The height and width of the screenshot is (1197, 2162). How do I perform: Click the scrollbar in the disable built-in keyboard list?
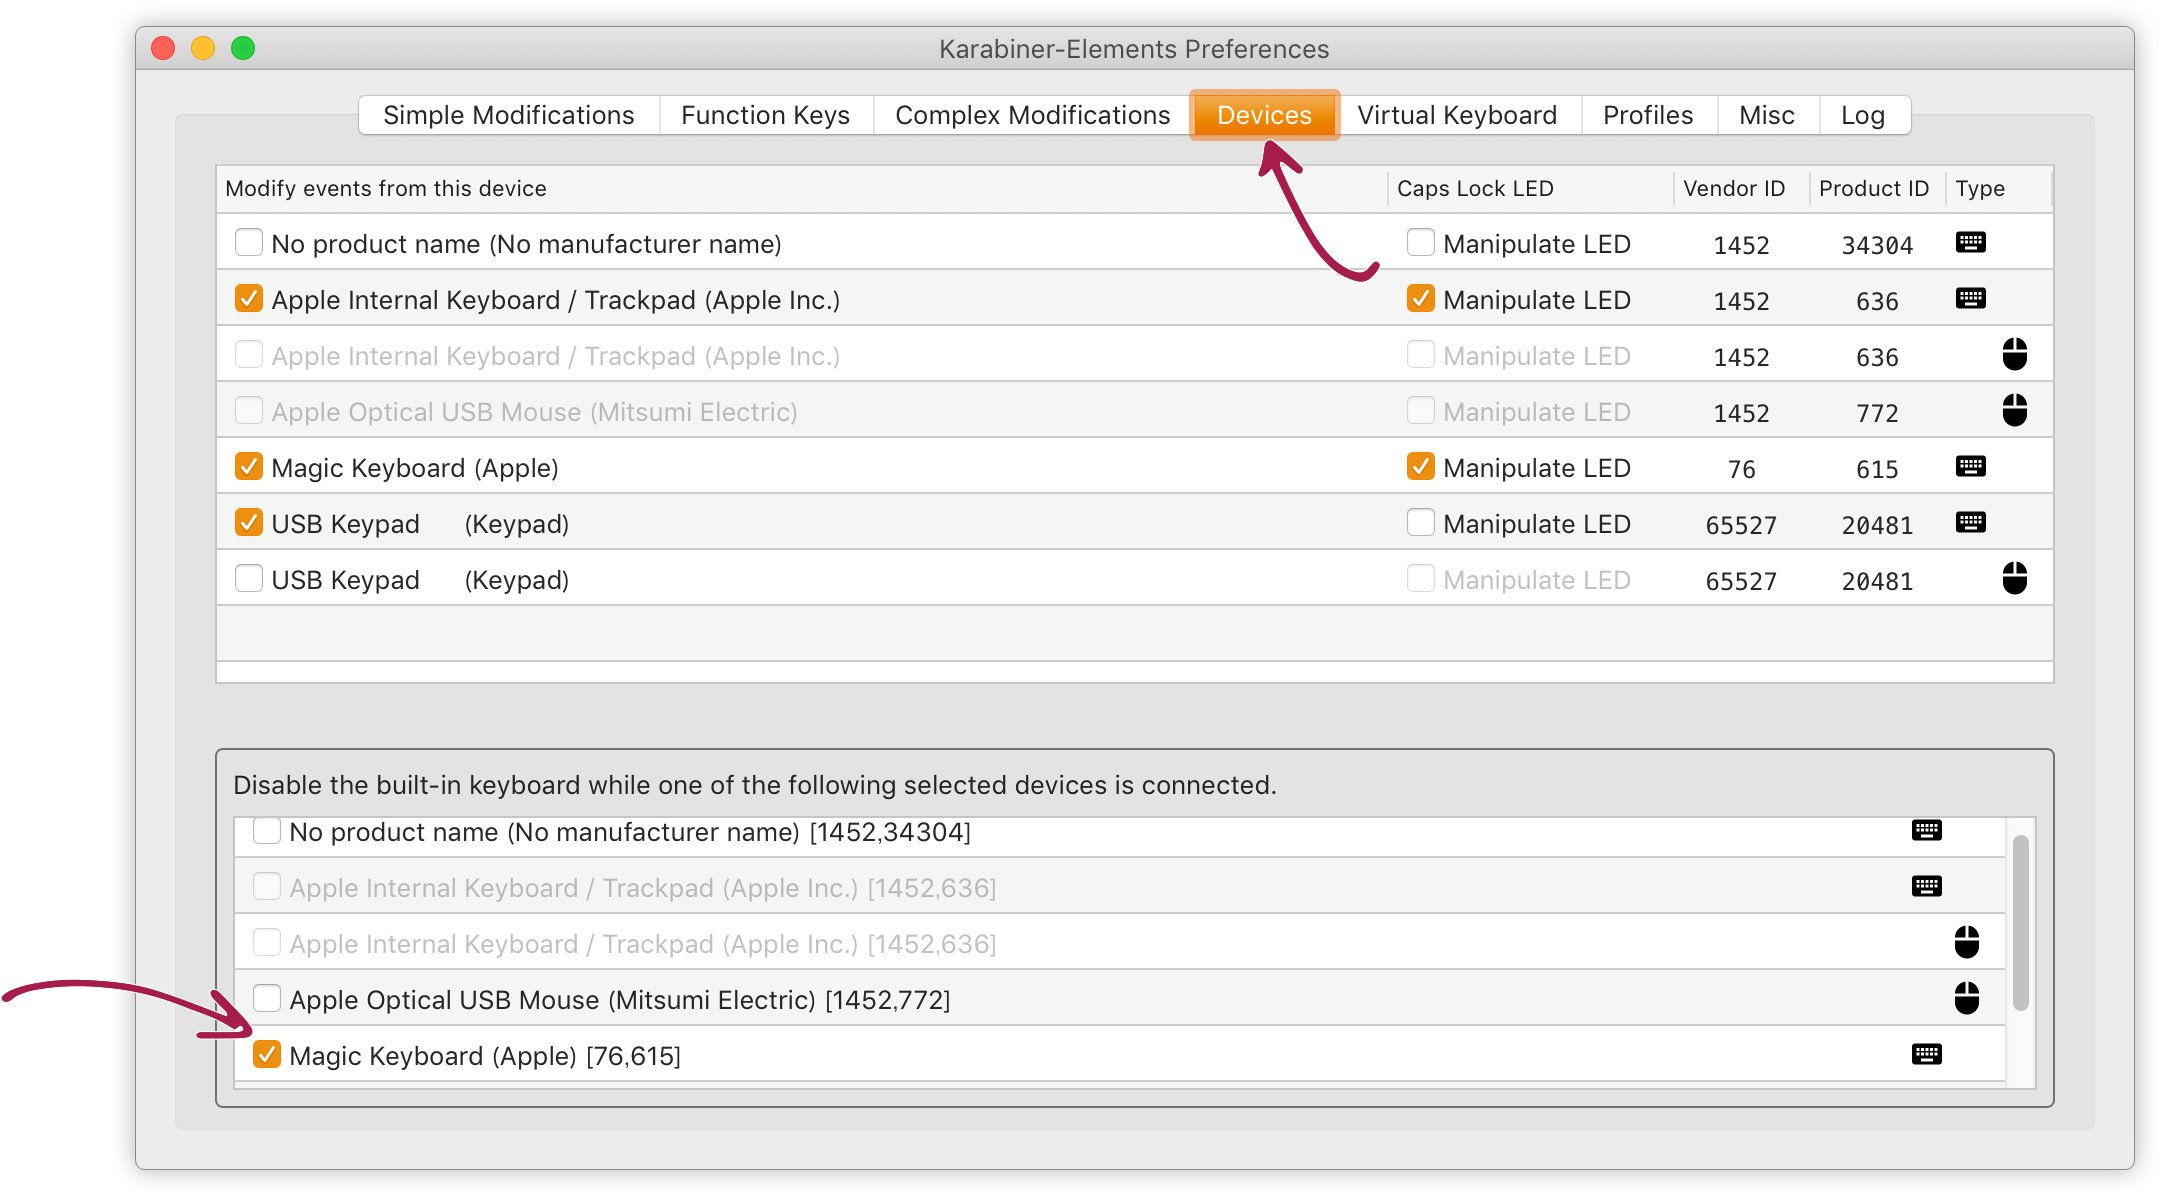tap(2020, 923)
